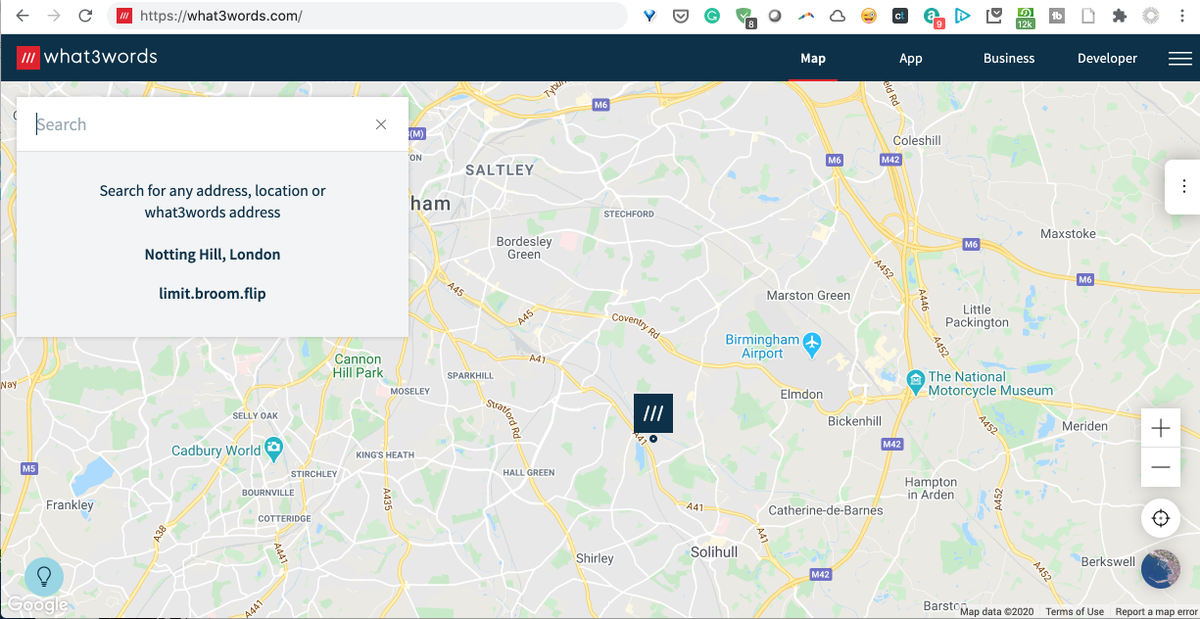Click the browser address bar URL
1200x619 pixels.
[221, 16]
